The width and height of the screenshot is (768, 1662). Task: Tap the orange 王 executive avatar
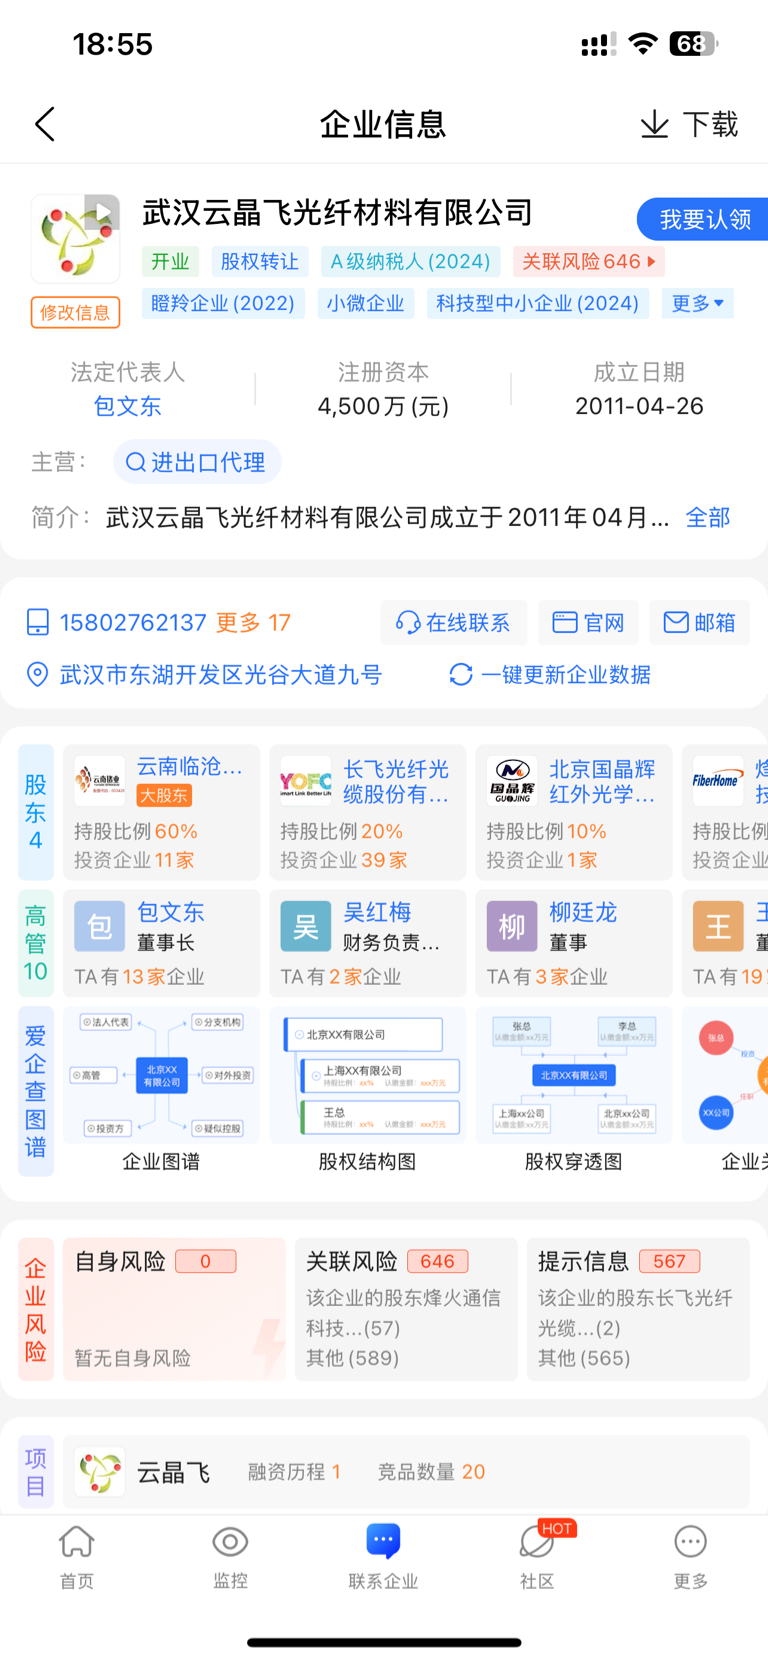[x=718, y=926]
